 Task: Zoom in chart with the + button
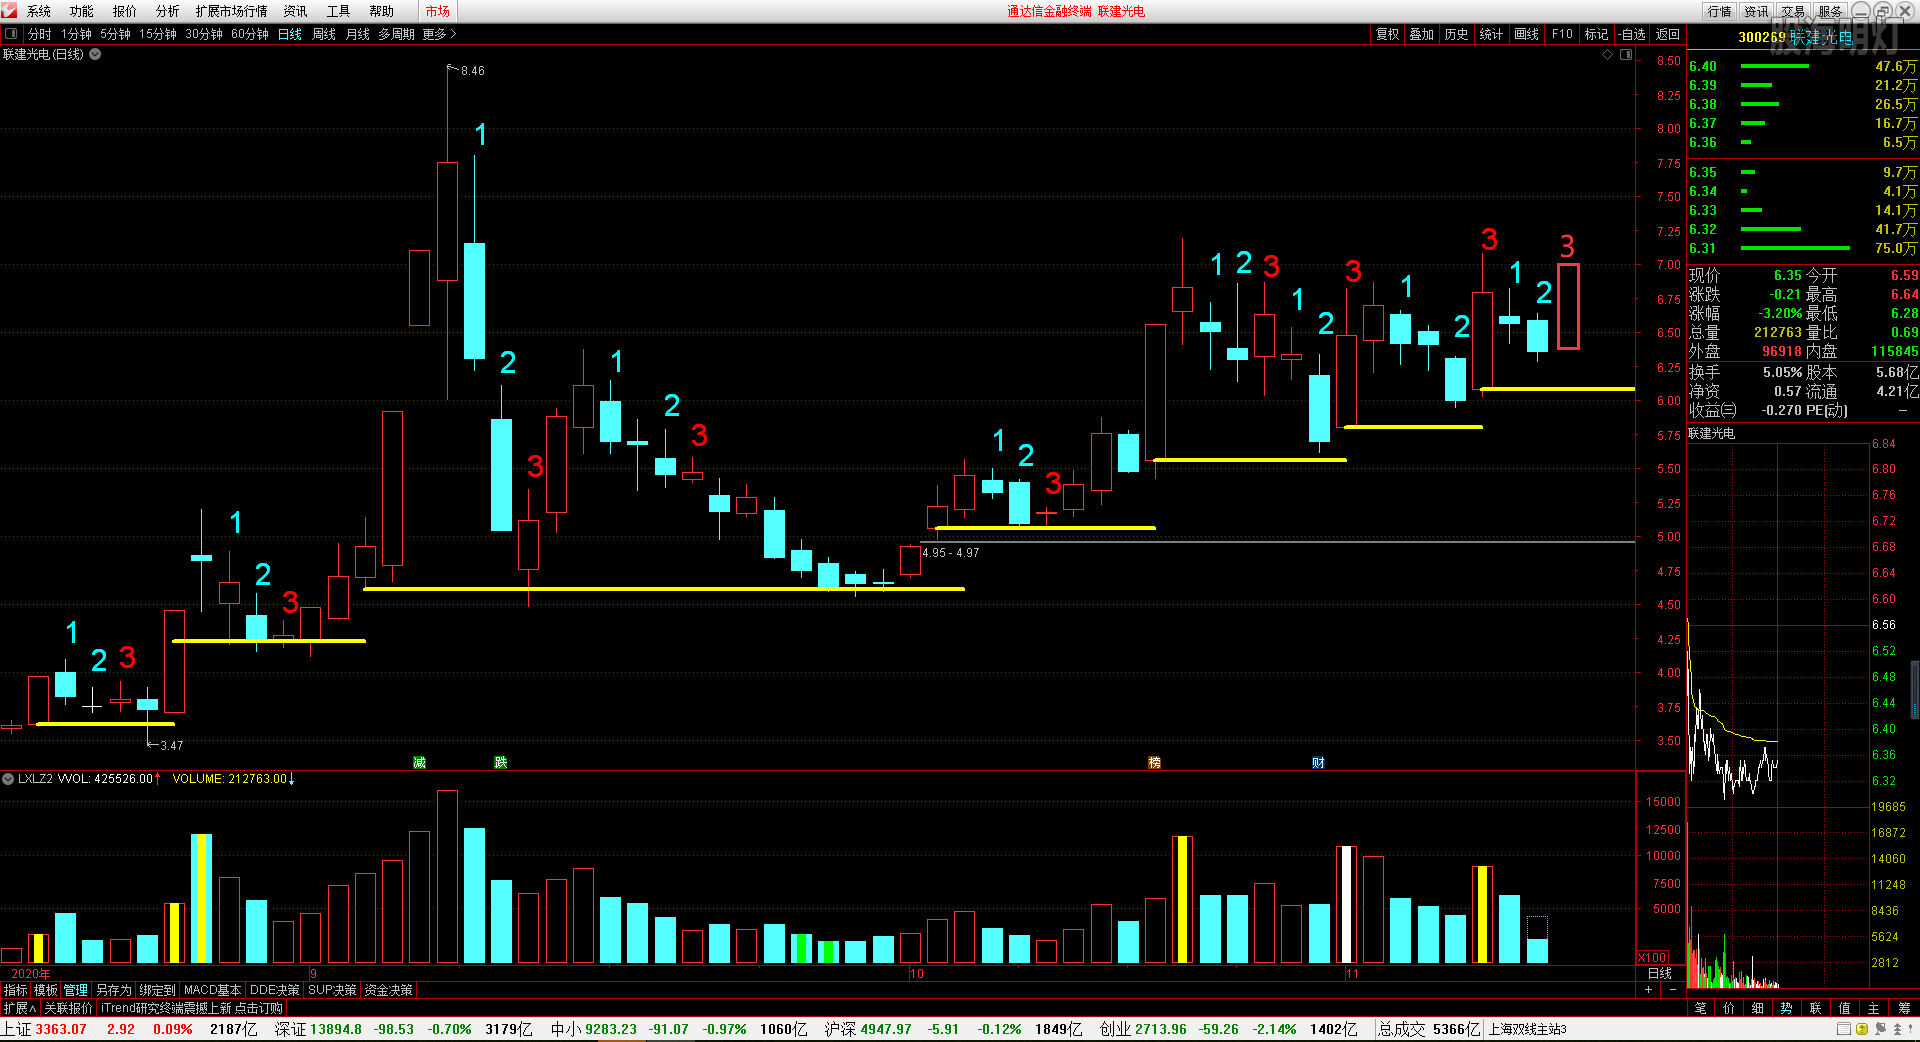pyautogui.click(x=1649, y=989)
